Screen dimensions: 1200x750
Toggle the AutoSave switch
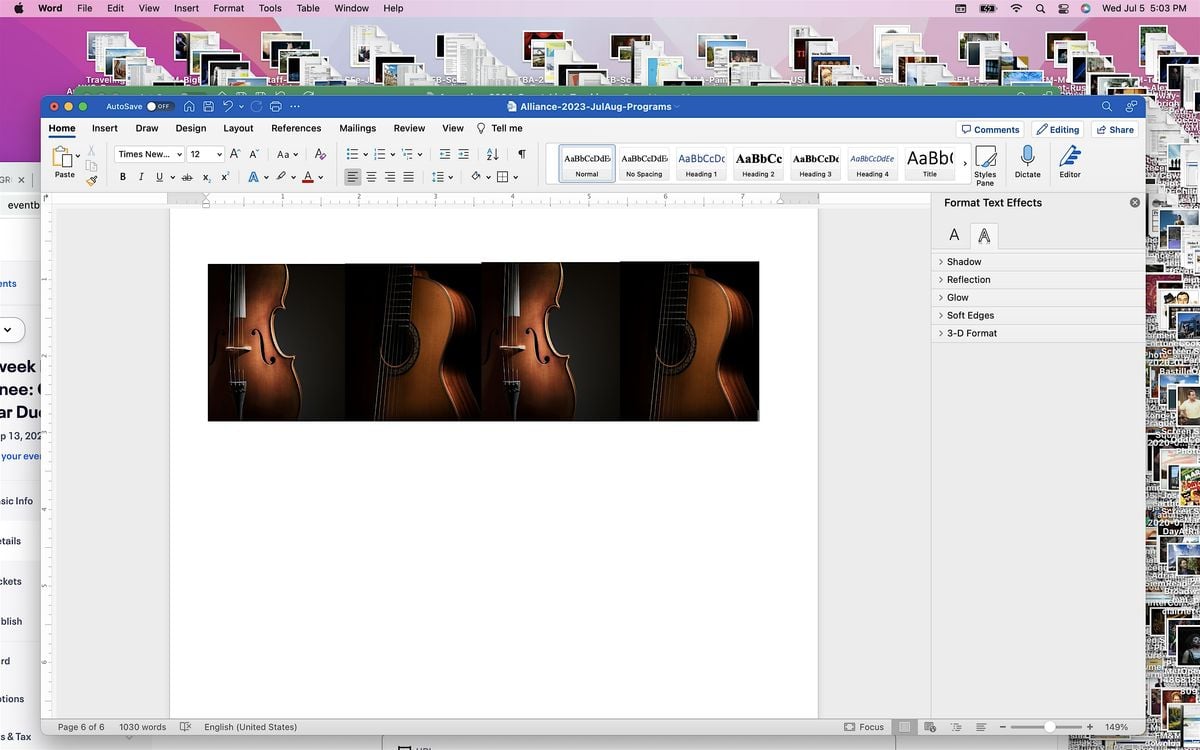(x=159, y=106)
